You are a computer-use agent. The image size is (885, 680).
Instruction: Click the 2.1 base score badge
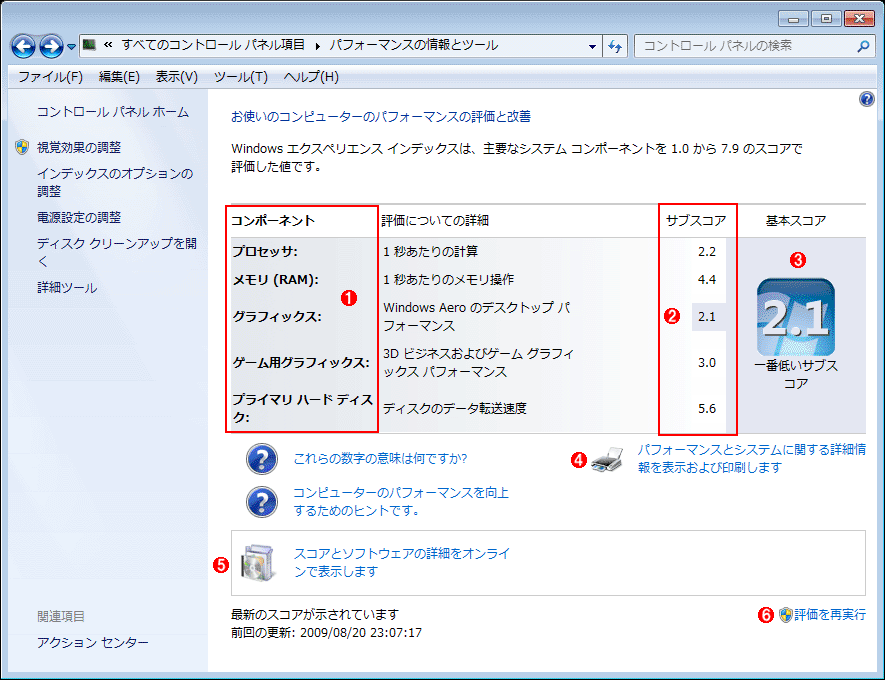click(x=796, y=317)
